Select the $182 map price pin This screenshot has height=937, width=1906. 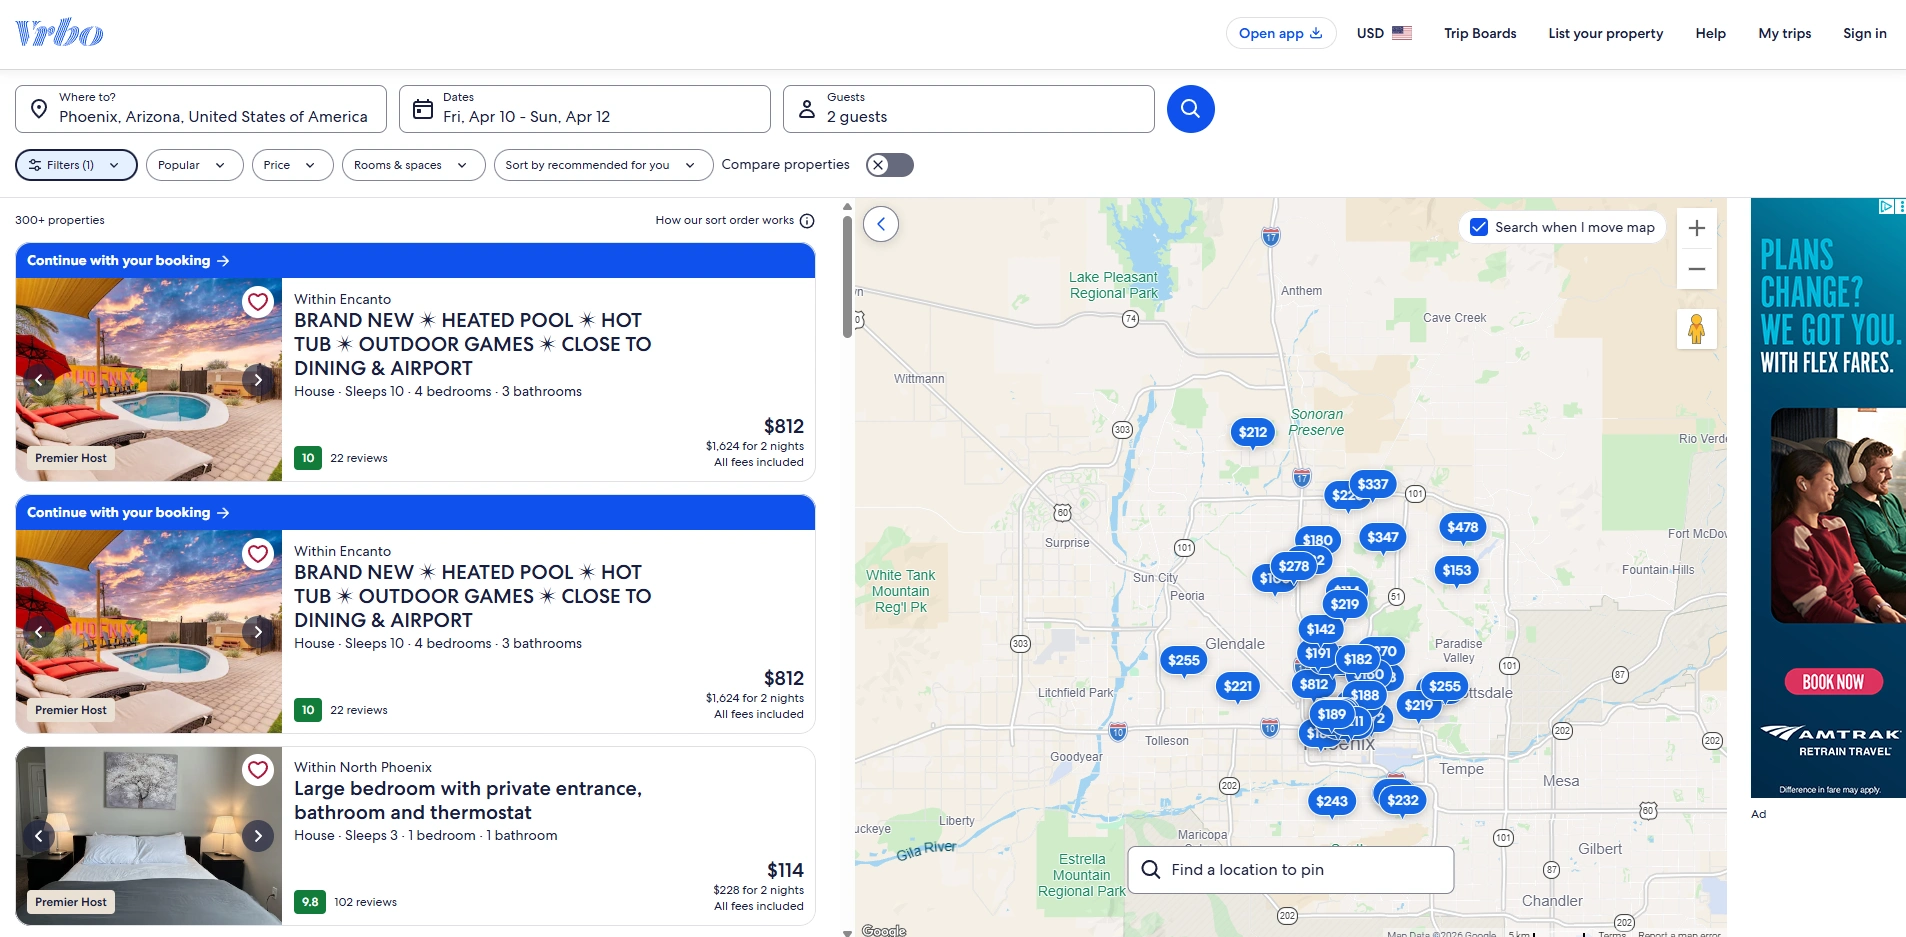click(1358, 659)
